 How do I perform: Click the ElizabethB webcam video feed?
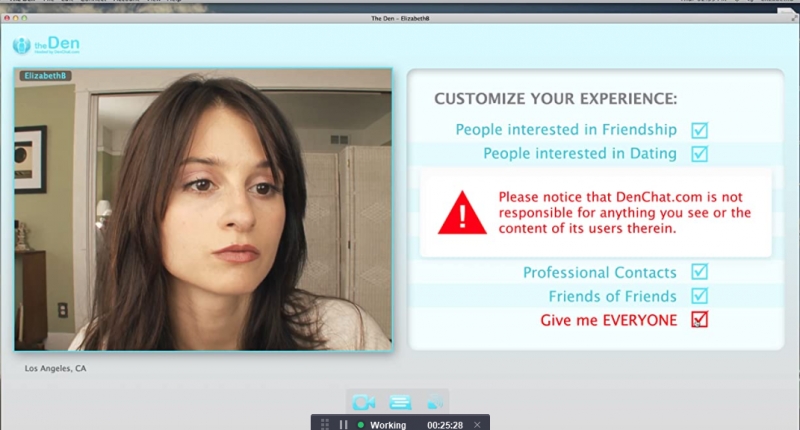(x=203, y=210)
